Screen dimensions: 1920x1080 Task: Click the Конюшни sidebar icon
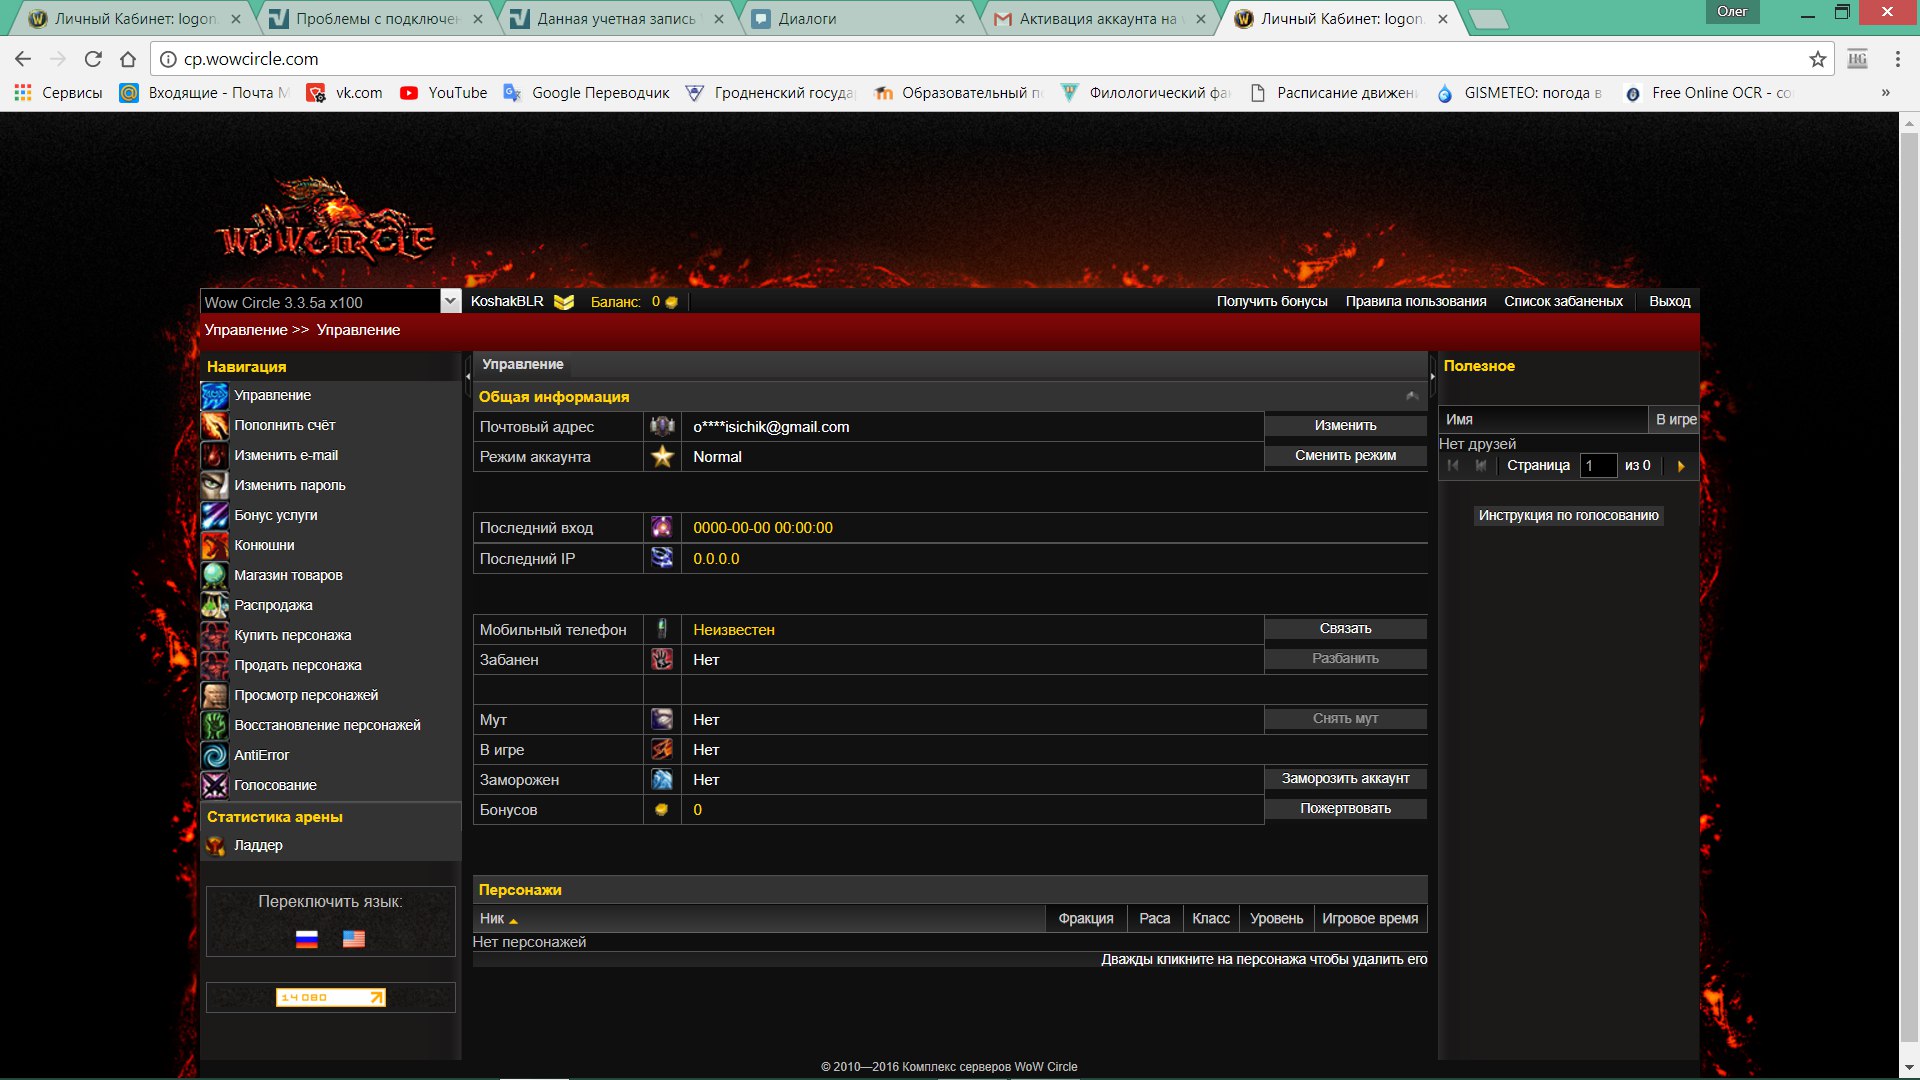pyautogui.click(x=214, y=546)
